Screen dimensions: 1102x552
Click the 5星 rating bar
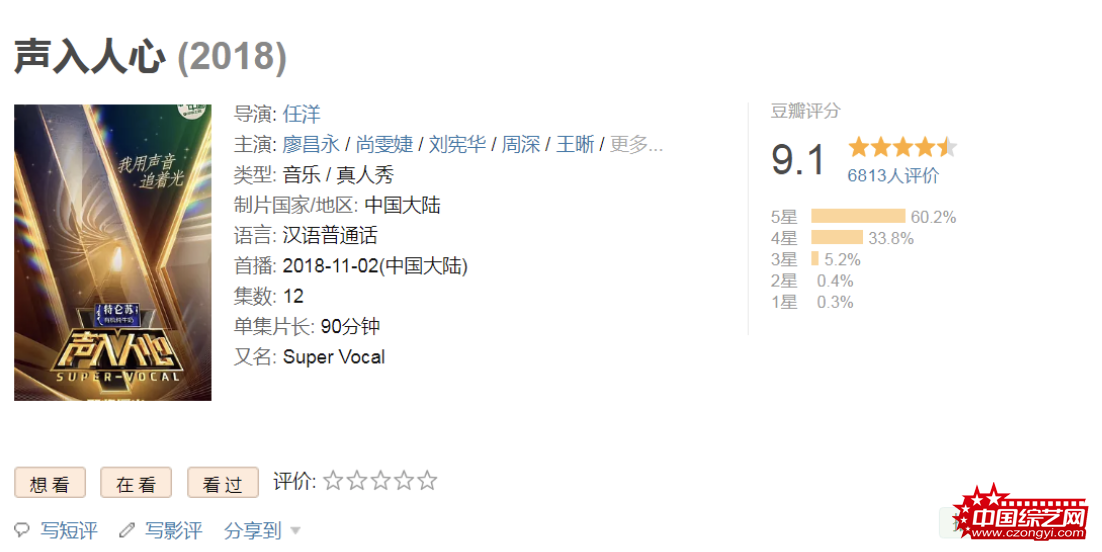[858, 216]
